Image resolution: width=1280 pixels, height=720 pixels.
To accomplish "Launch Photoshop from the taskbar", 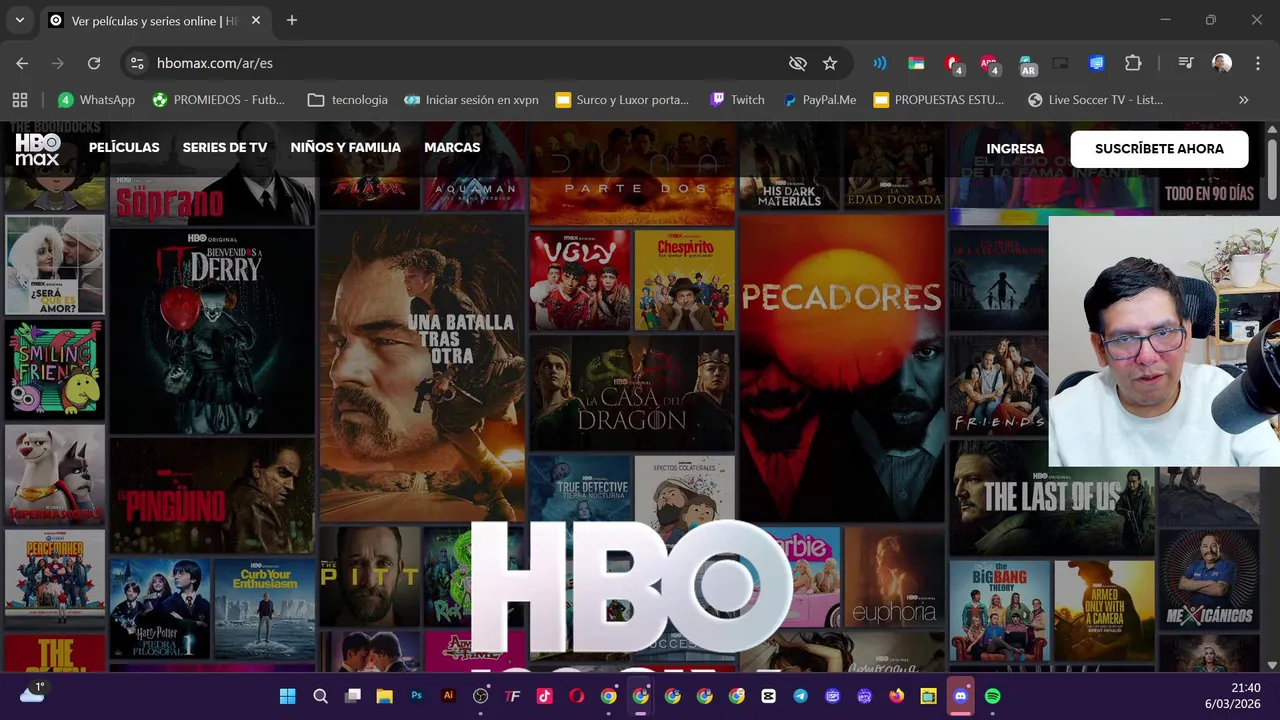I will point(417,696).
